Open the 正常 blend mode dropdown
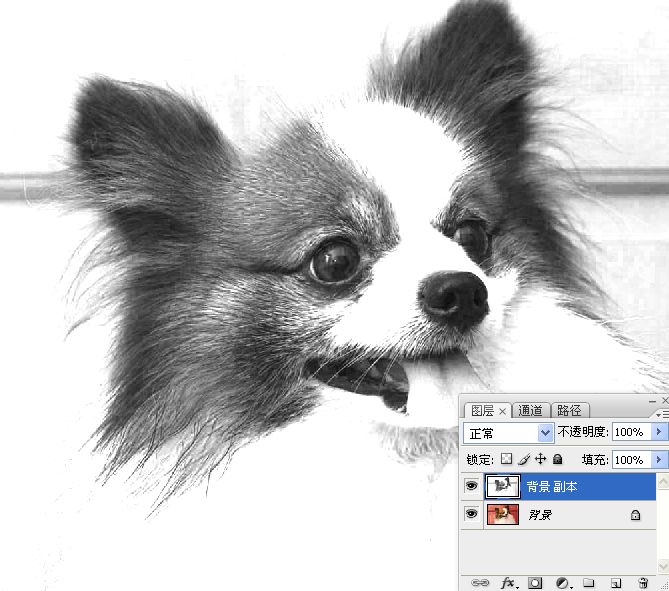This screenshot has height=591, width=669. pyautogui.click(x=509, y=433)
